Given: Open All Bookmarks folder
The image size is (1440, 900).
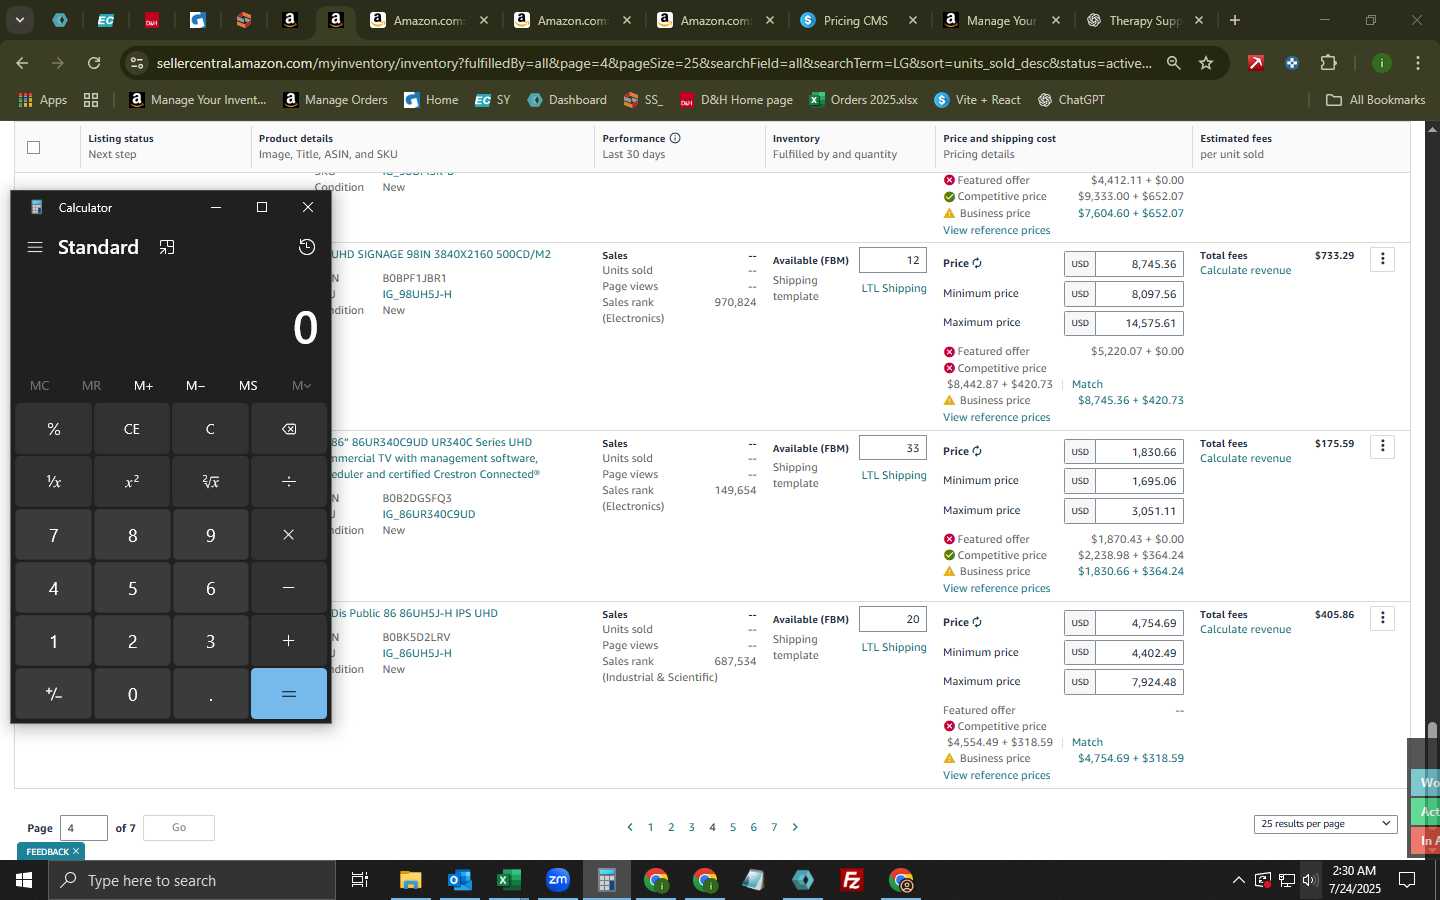Looking at the screenshot, I should pos(1375,100).
